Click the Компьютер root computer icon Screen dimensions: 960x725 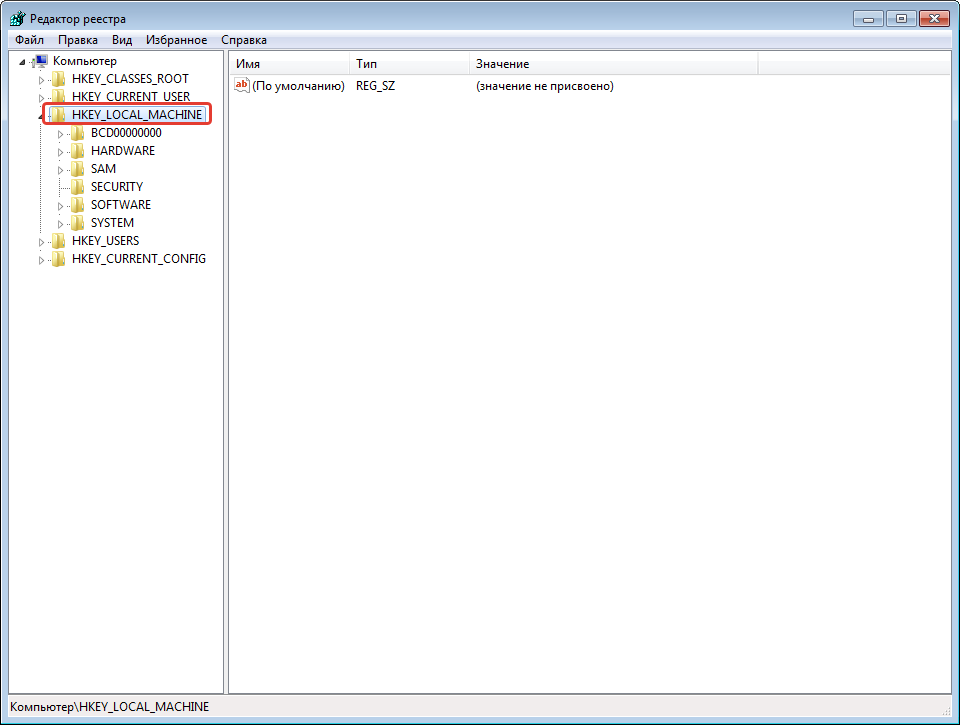click(41, 61)
